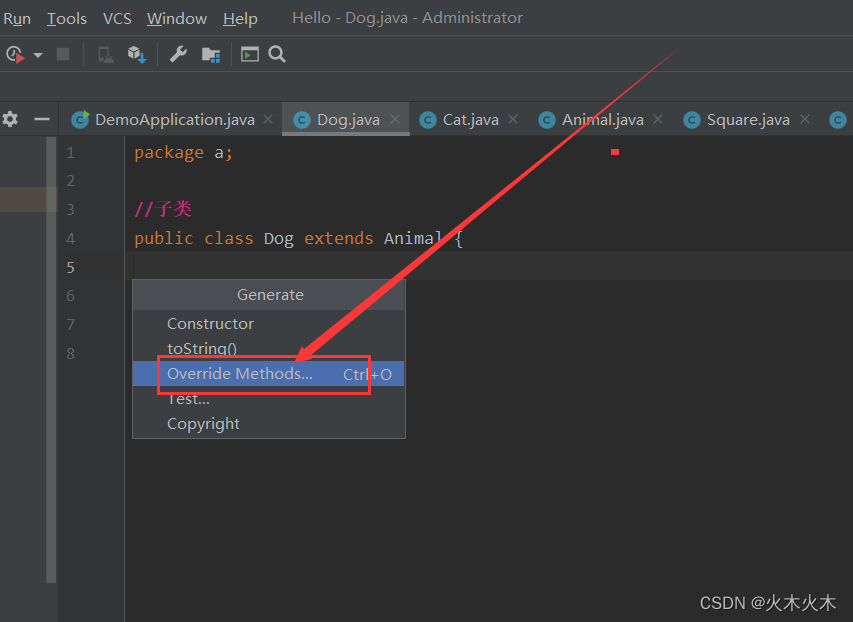Choose Test... in Generate popup
Image resolution: width=853 pixels, height=622 pixels.
[x=269, y=399]
